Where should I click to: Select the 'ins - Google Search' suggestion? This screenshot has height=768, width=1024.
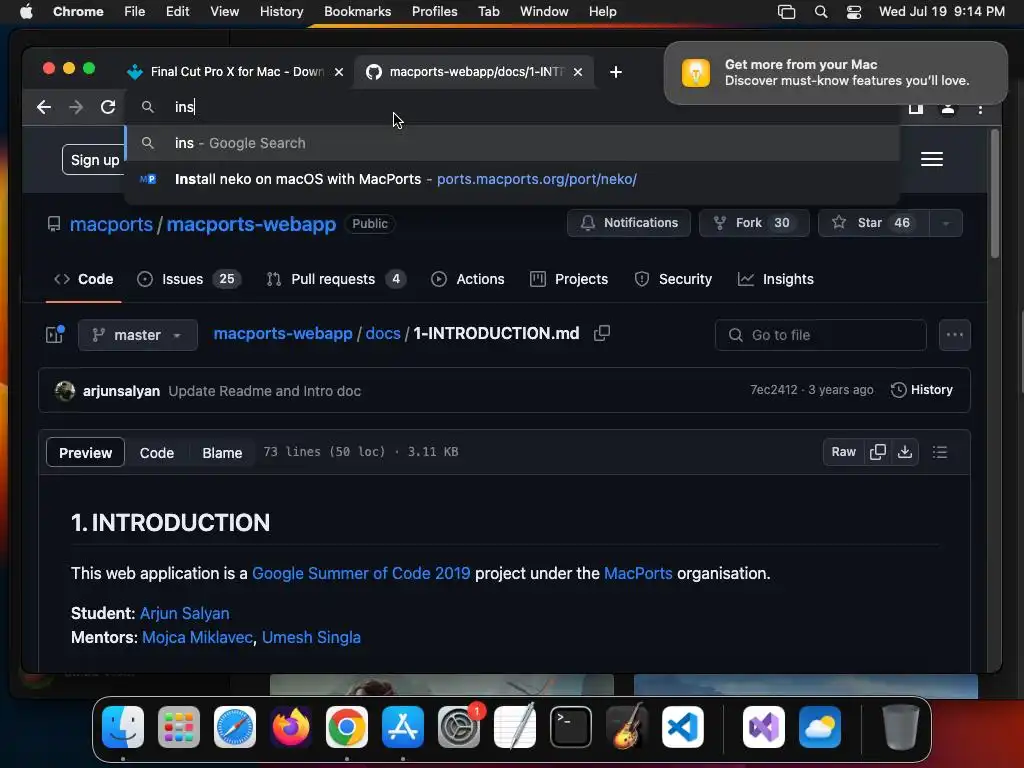click(513, 143)
